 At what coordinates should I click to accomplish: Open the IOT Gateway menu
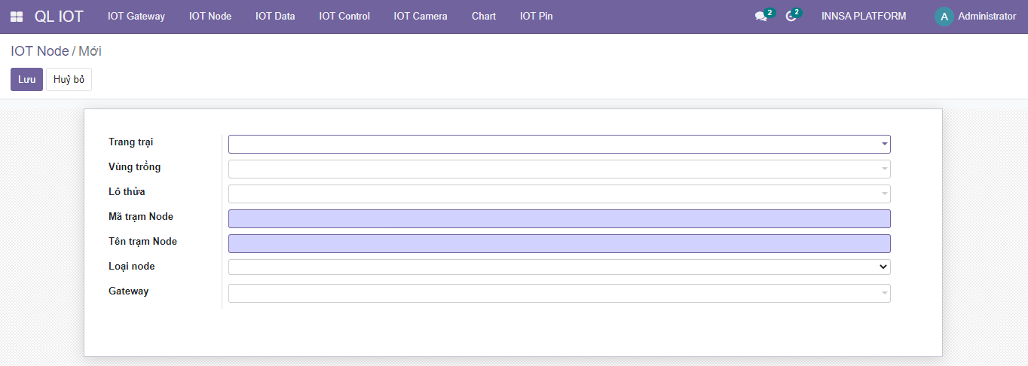[x=136, y=16]
